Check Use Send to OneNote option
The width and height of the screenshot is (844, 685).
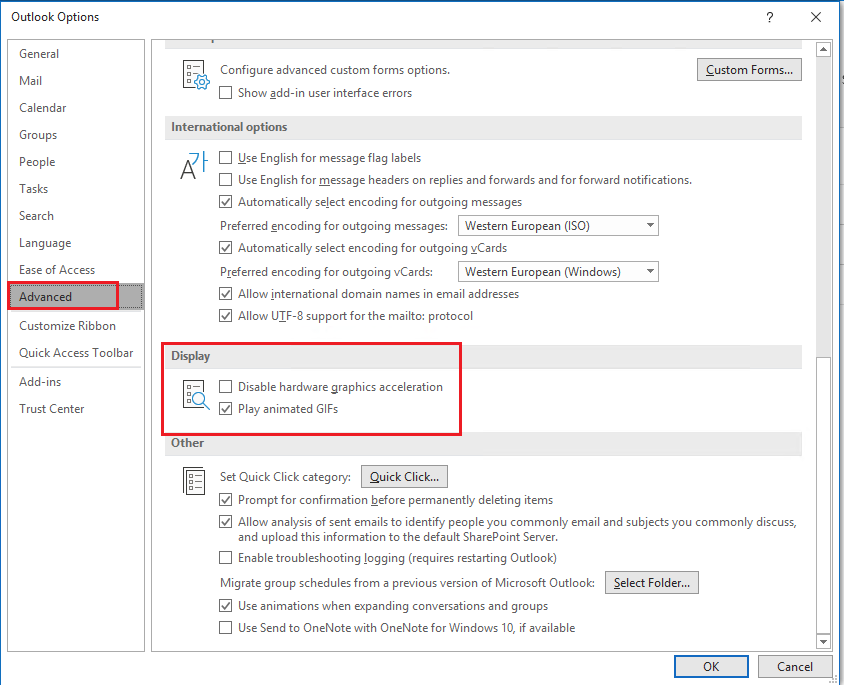point(226,627)
